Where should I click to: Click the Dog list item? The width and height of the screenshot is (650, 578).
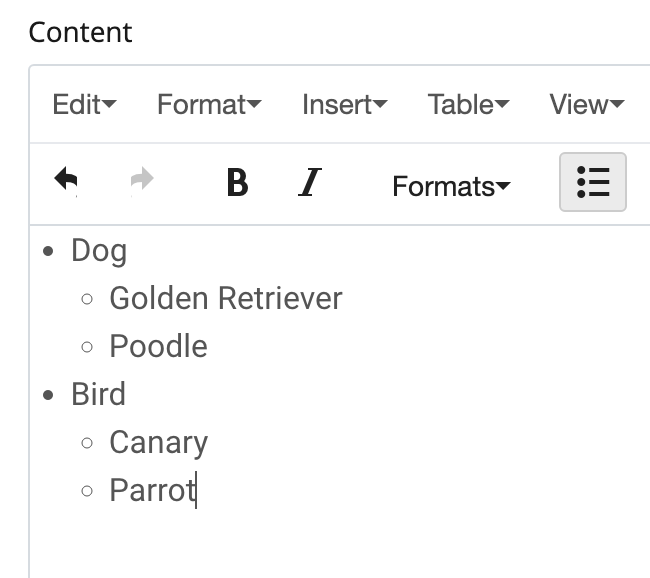(99, 250)
